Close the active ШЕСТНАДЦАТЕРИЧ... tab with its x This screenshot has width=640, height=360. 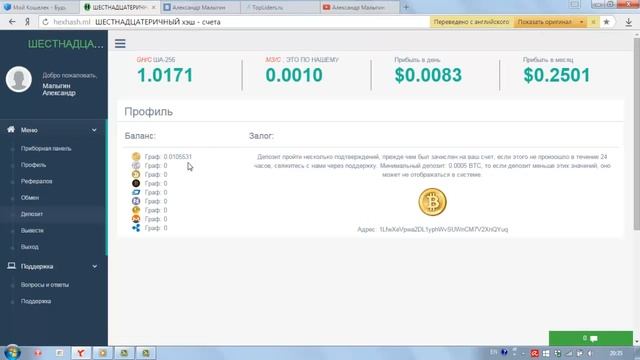click(x=153, y=7)
